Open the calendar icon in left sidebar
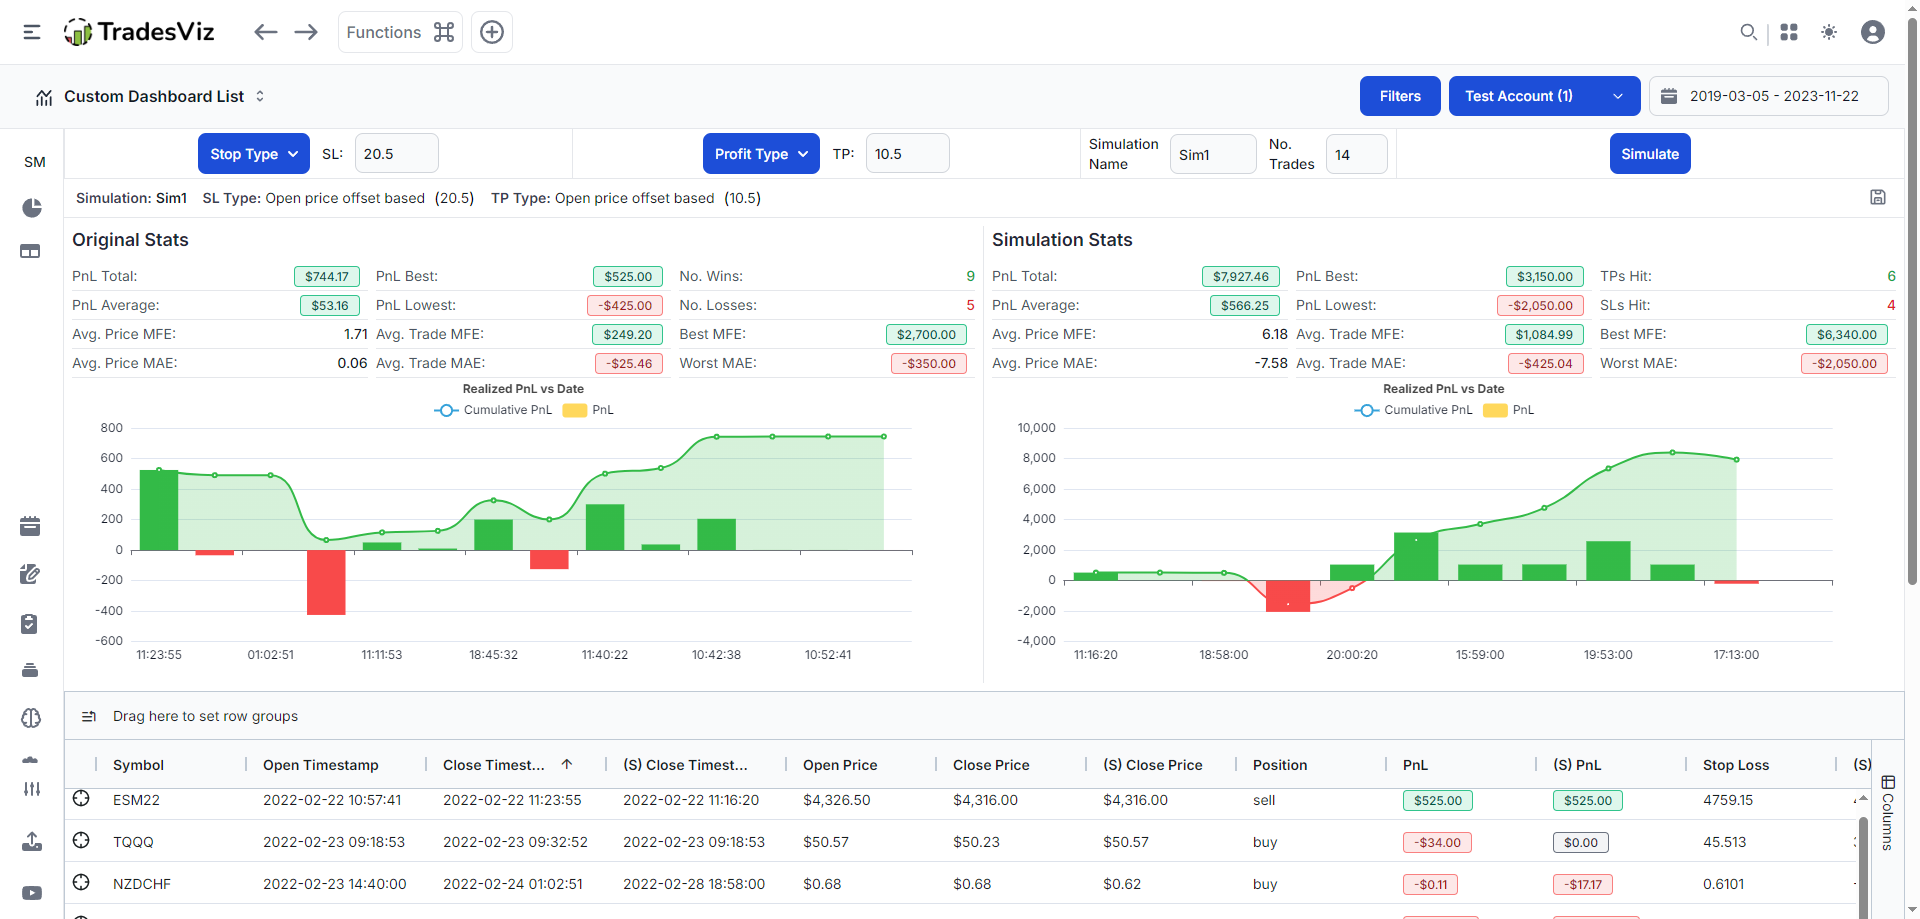Viewport: 1920px width, 919px height. 30,526
